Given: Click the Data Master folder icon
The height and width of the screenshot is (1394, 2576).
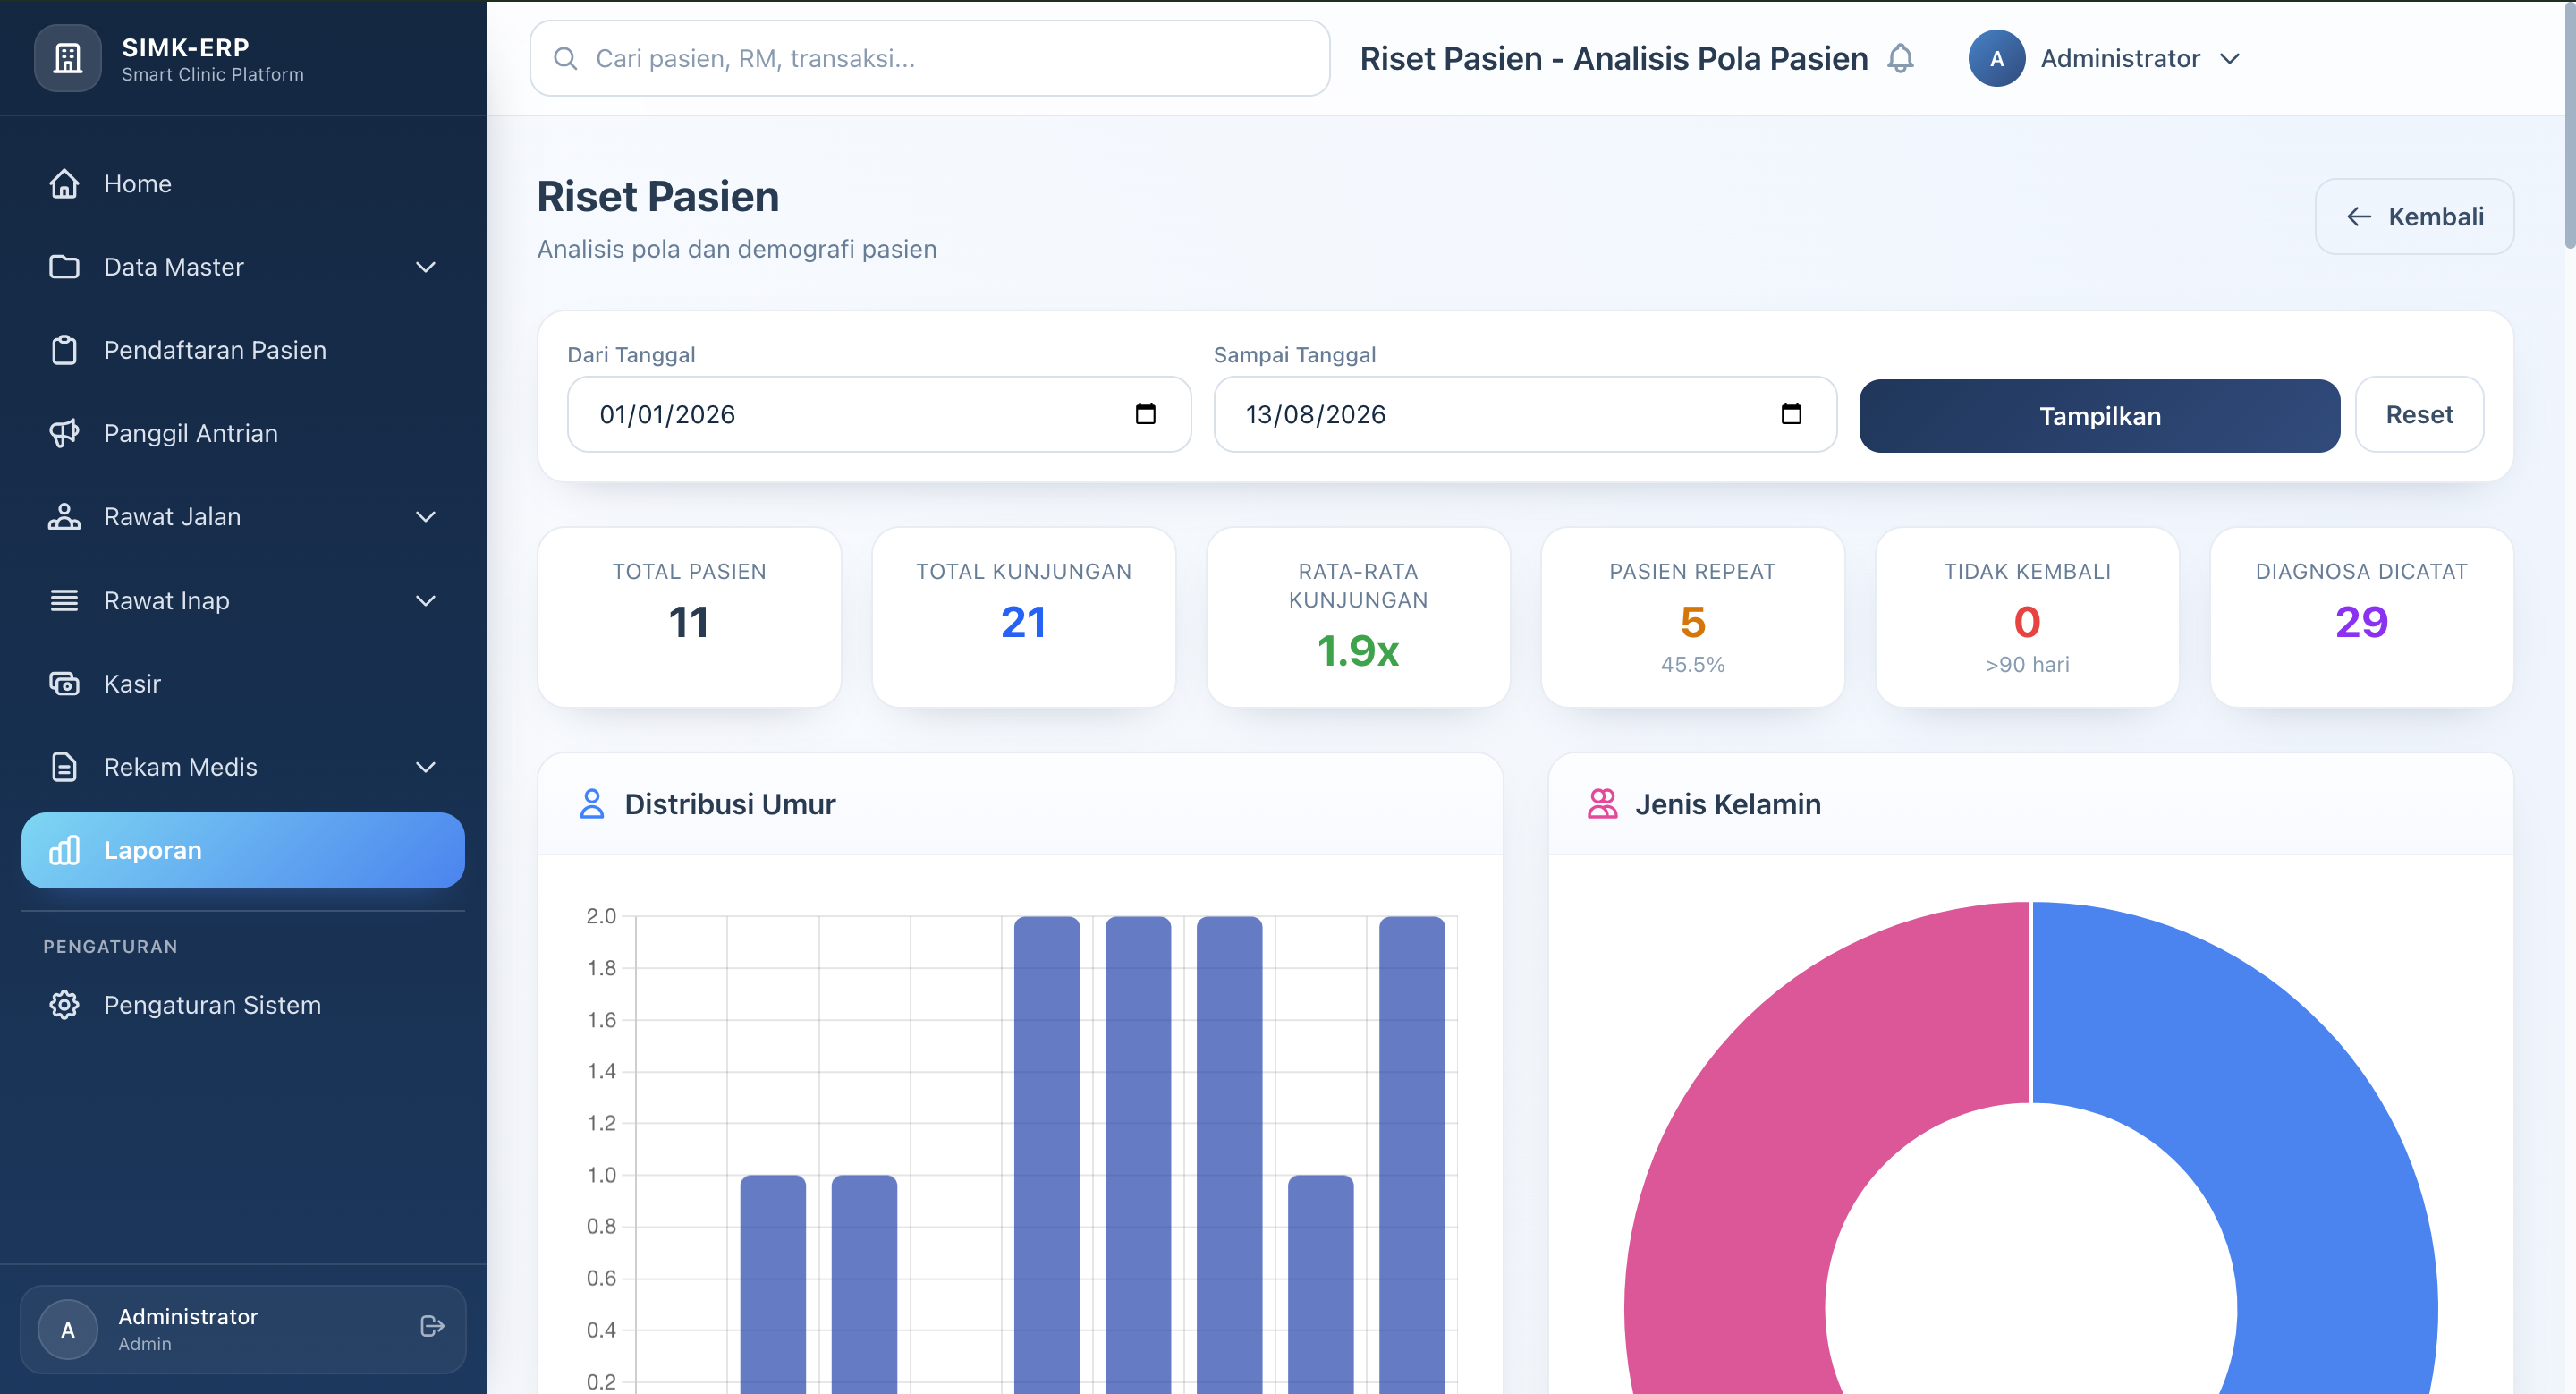Looking at the screenshot, I should tap(64, 267).
